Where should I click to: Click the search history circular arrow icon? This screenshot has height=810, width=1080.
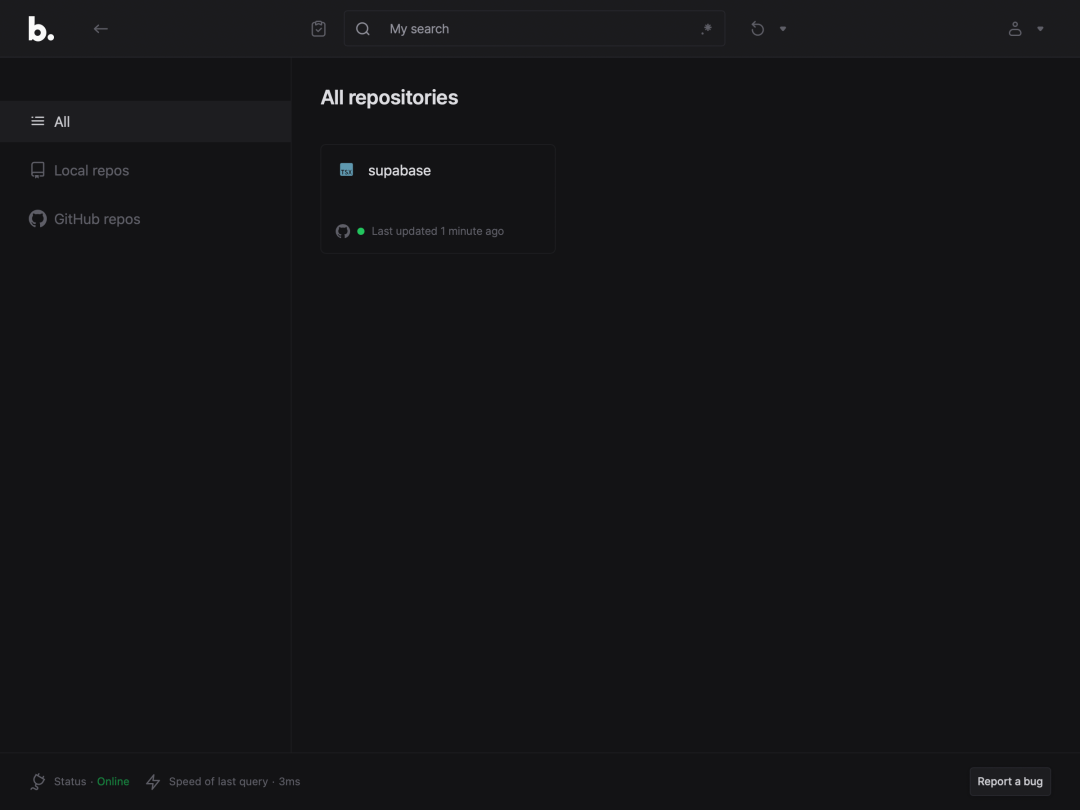point(758,29)
